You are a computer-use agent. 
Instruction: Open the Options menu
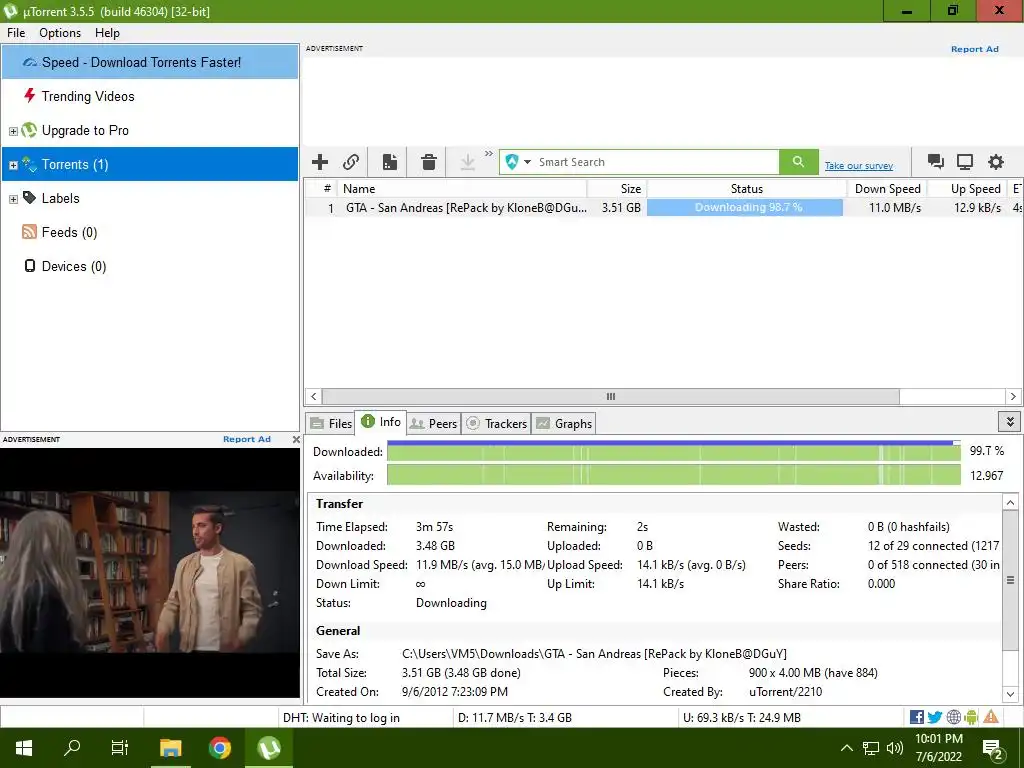tap(60, 33)
